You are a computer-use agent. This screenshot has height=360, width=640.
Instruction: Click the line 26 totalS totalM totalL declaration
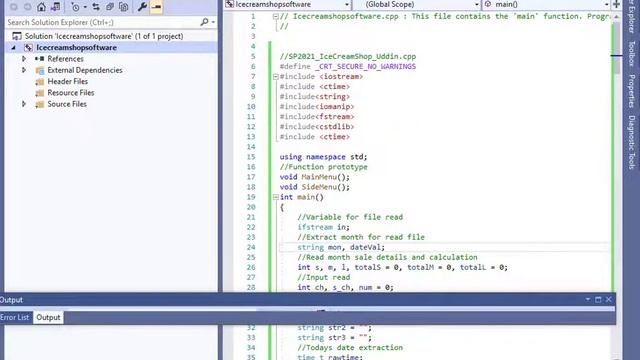pyautogui.click(x=402, y=267)
